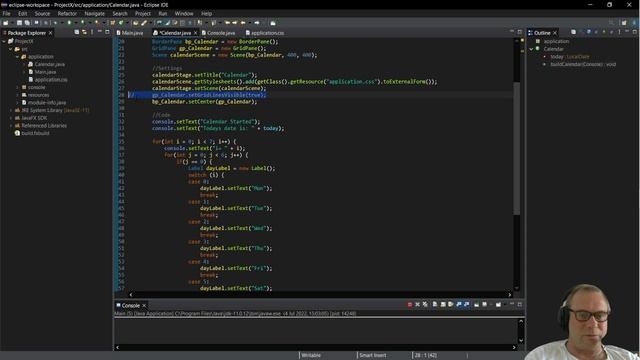
Task: Toggle Scroll Lock icon in Console toolbar
Action: (443, 304)
